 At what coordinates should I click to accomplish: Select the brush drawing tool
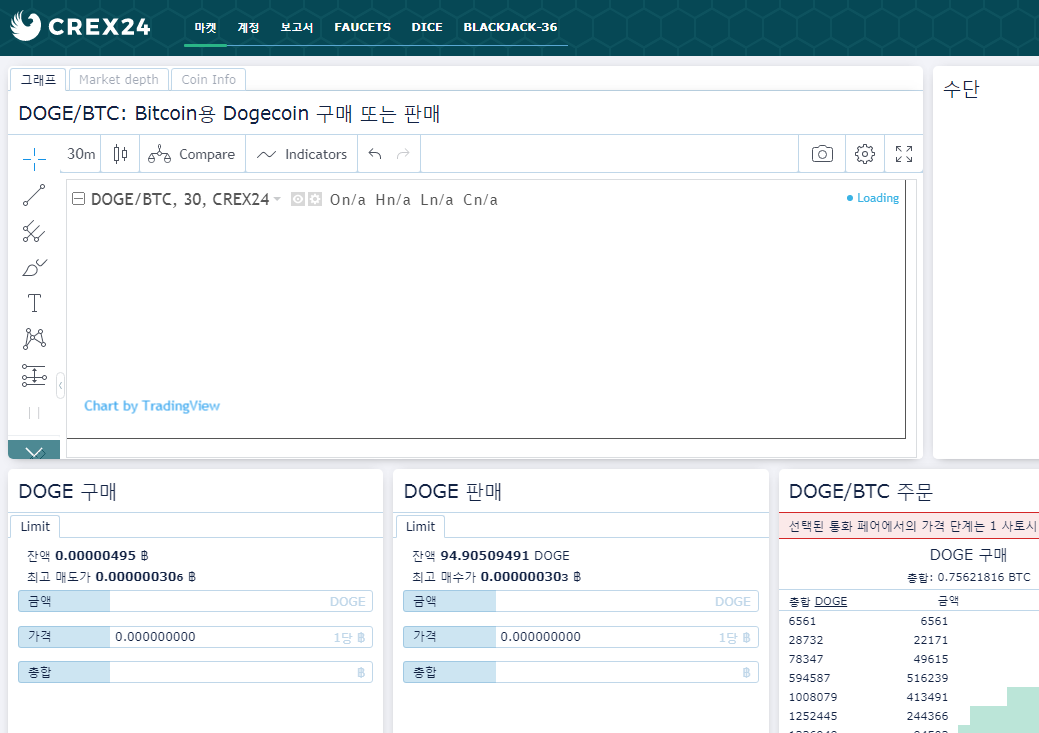34,267
